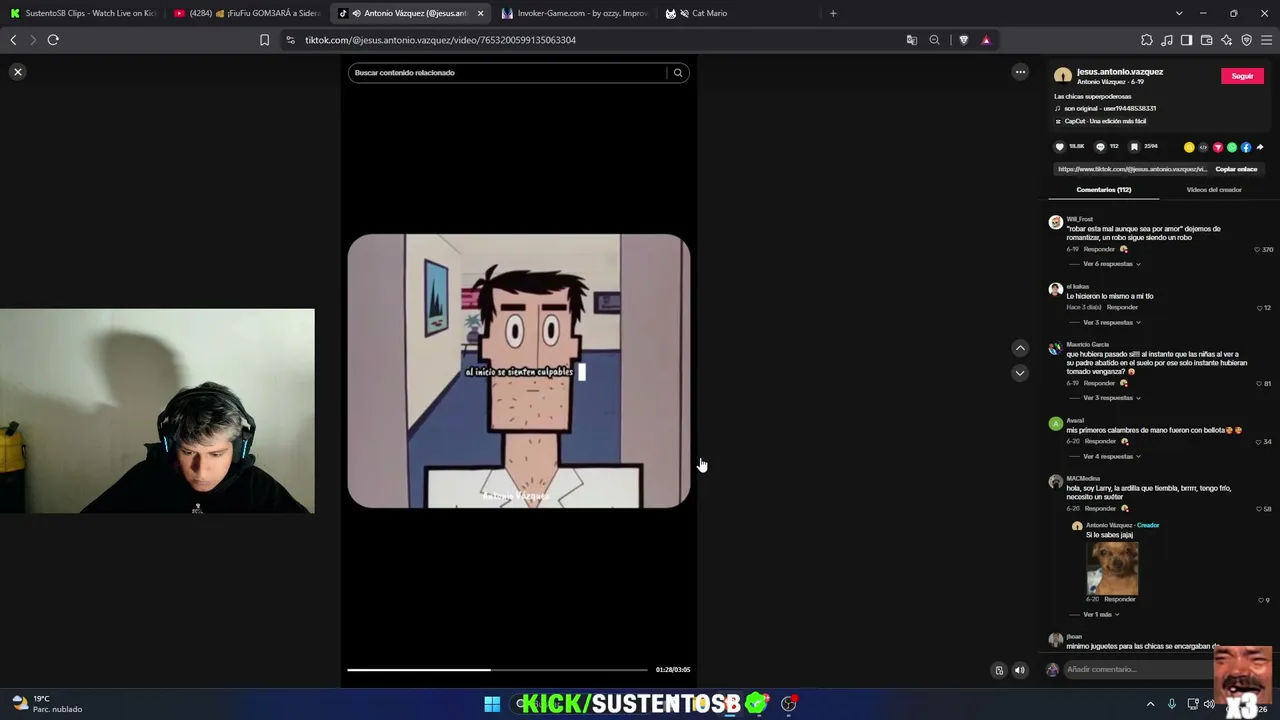The width and height of the screenshot is (1280, 720).
Task: Click the search magnifier in related content bar
Action: (678, 73)
